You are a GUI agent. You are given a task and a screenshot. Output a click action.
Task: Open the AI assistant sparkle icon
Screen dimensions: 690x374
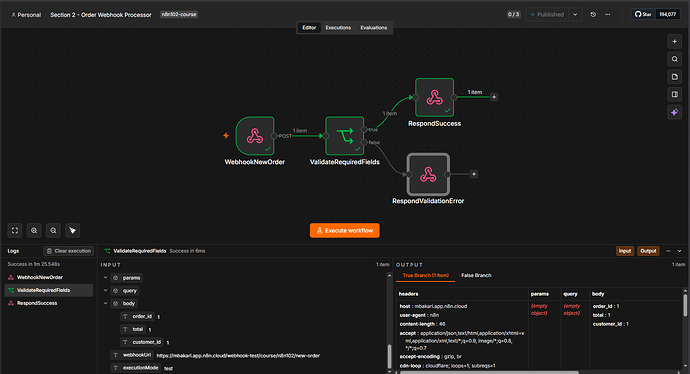pos(675,112)
